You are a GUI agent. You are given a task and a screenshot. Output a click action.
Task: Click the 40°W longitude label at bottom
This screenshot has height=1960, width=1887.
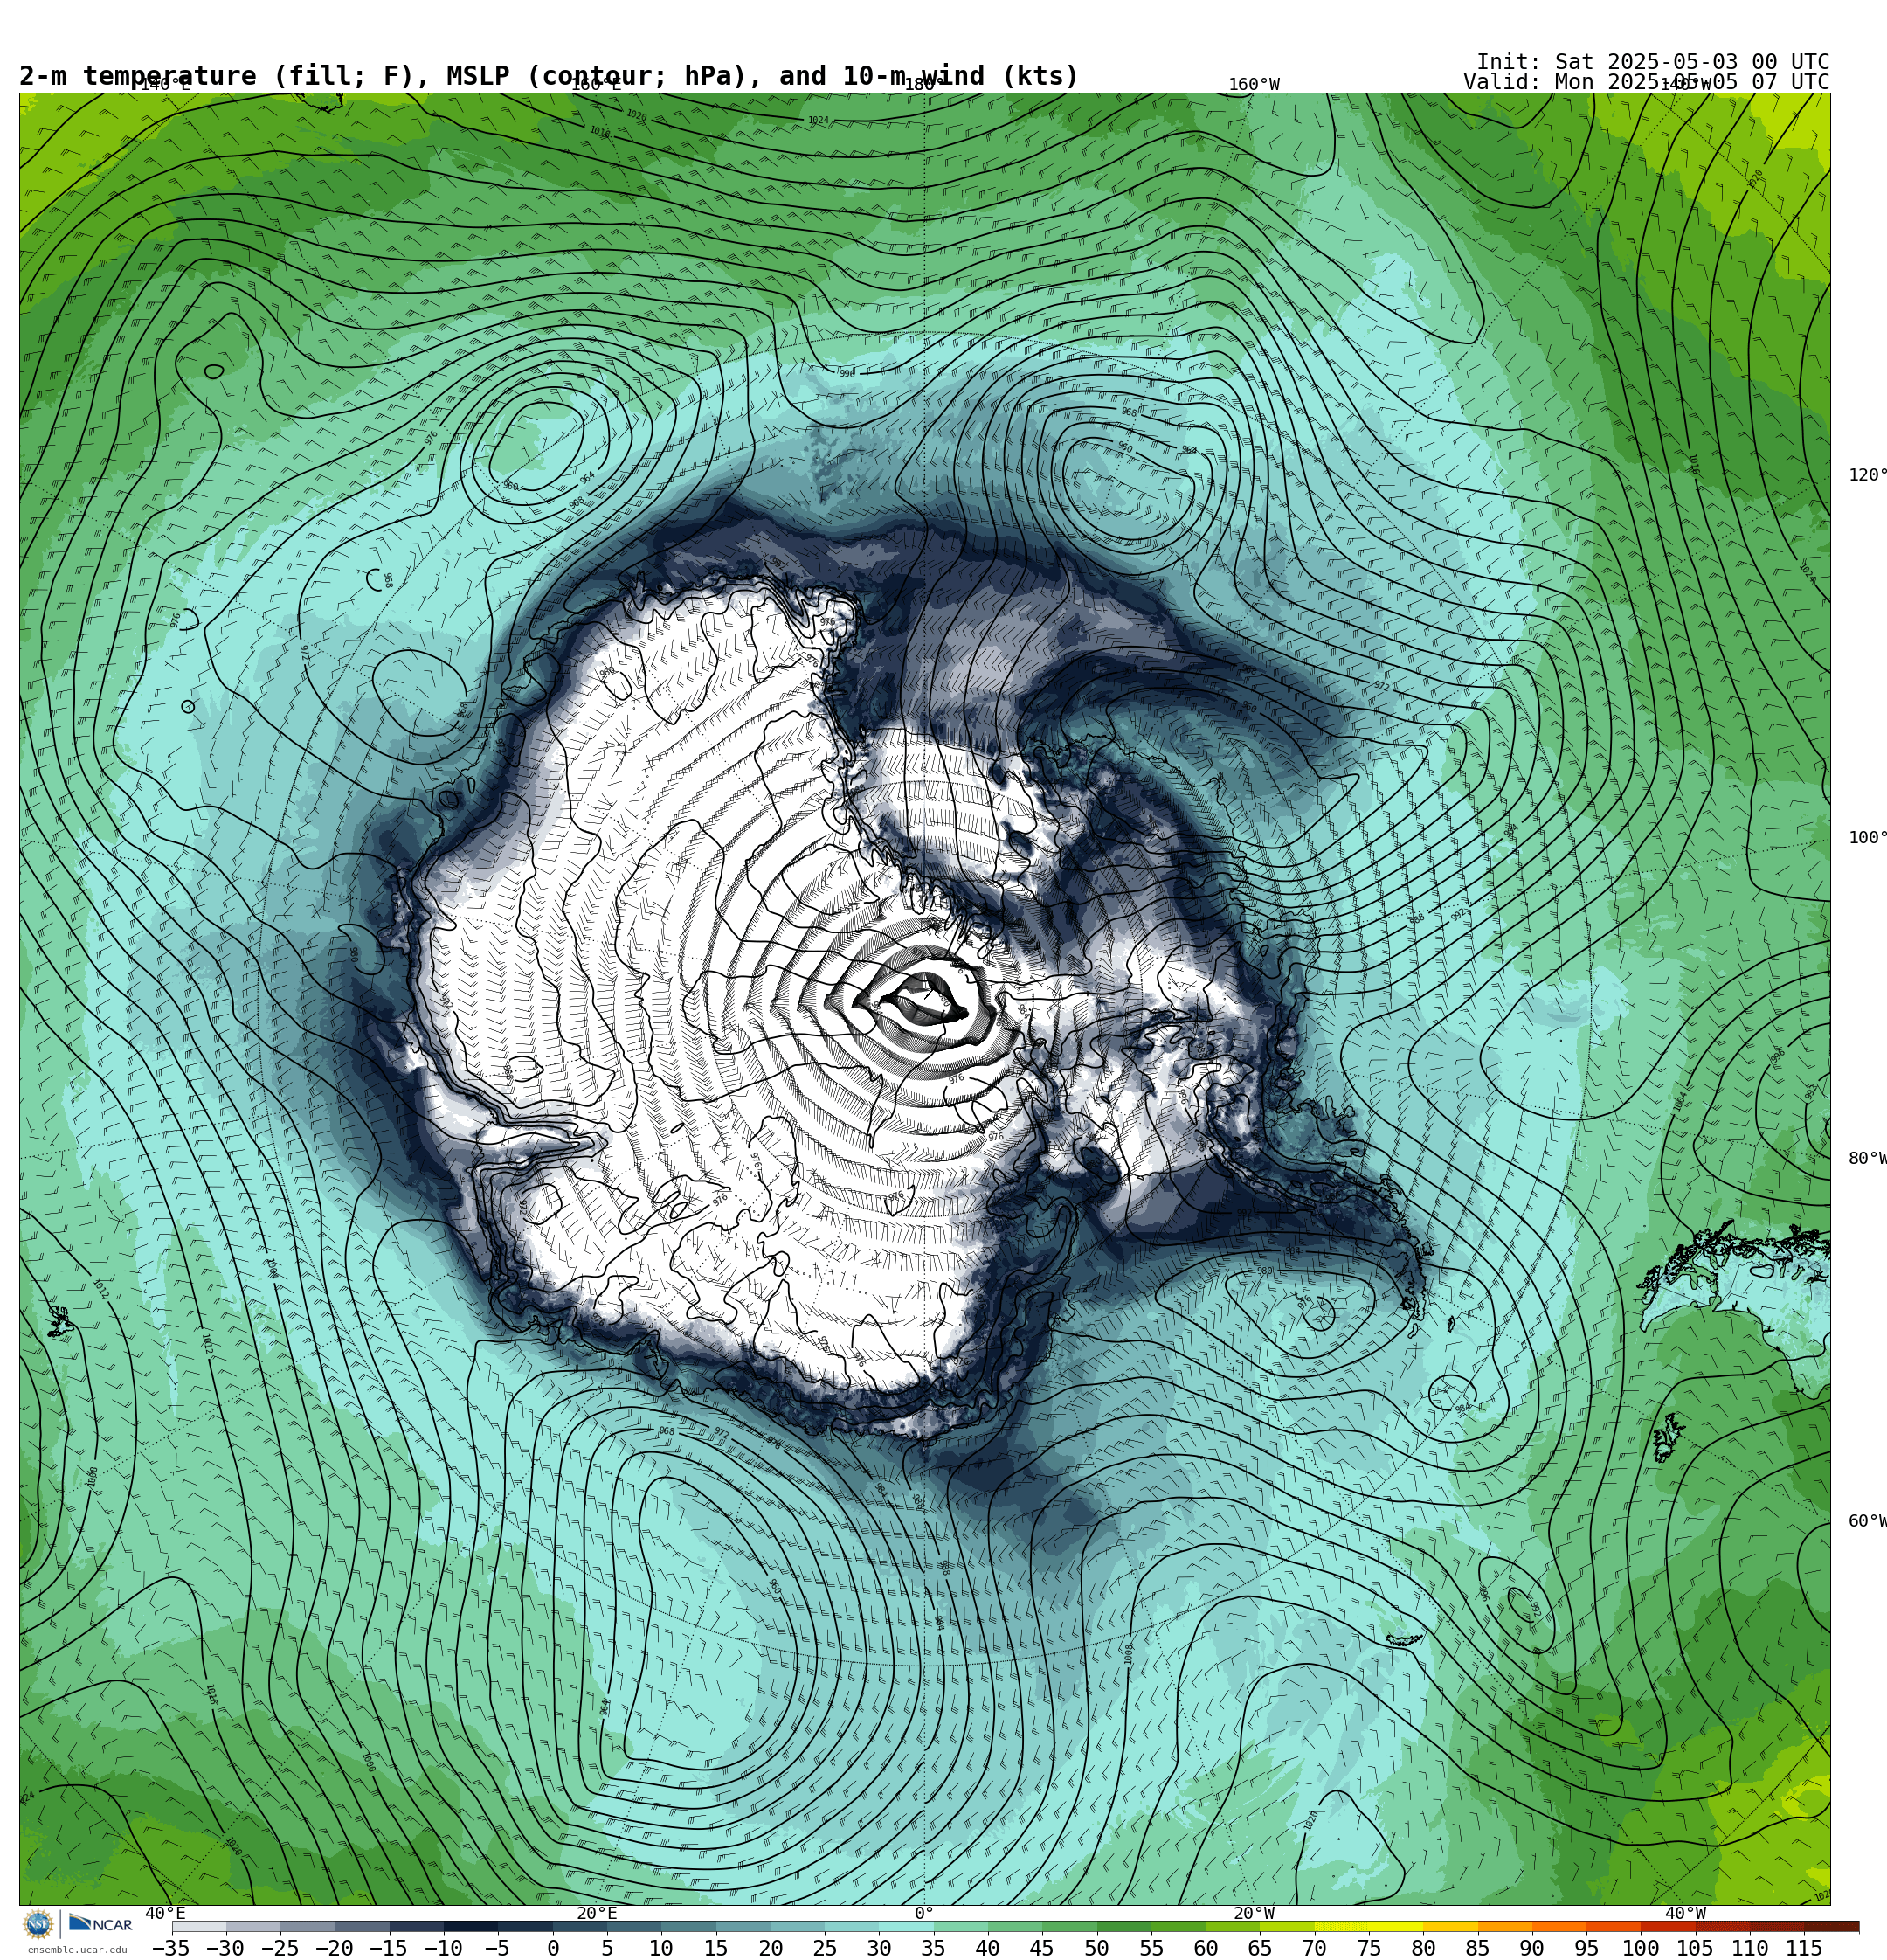(x=1685, y=1913)
